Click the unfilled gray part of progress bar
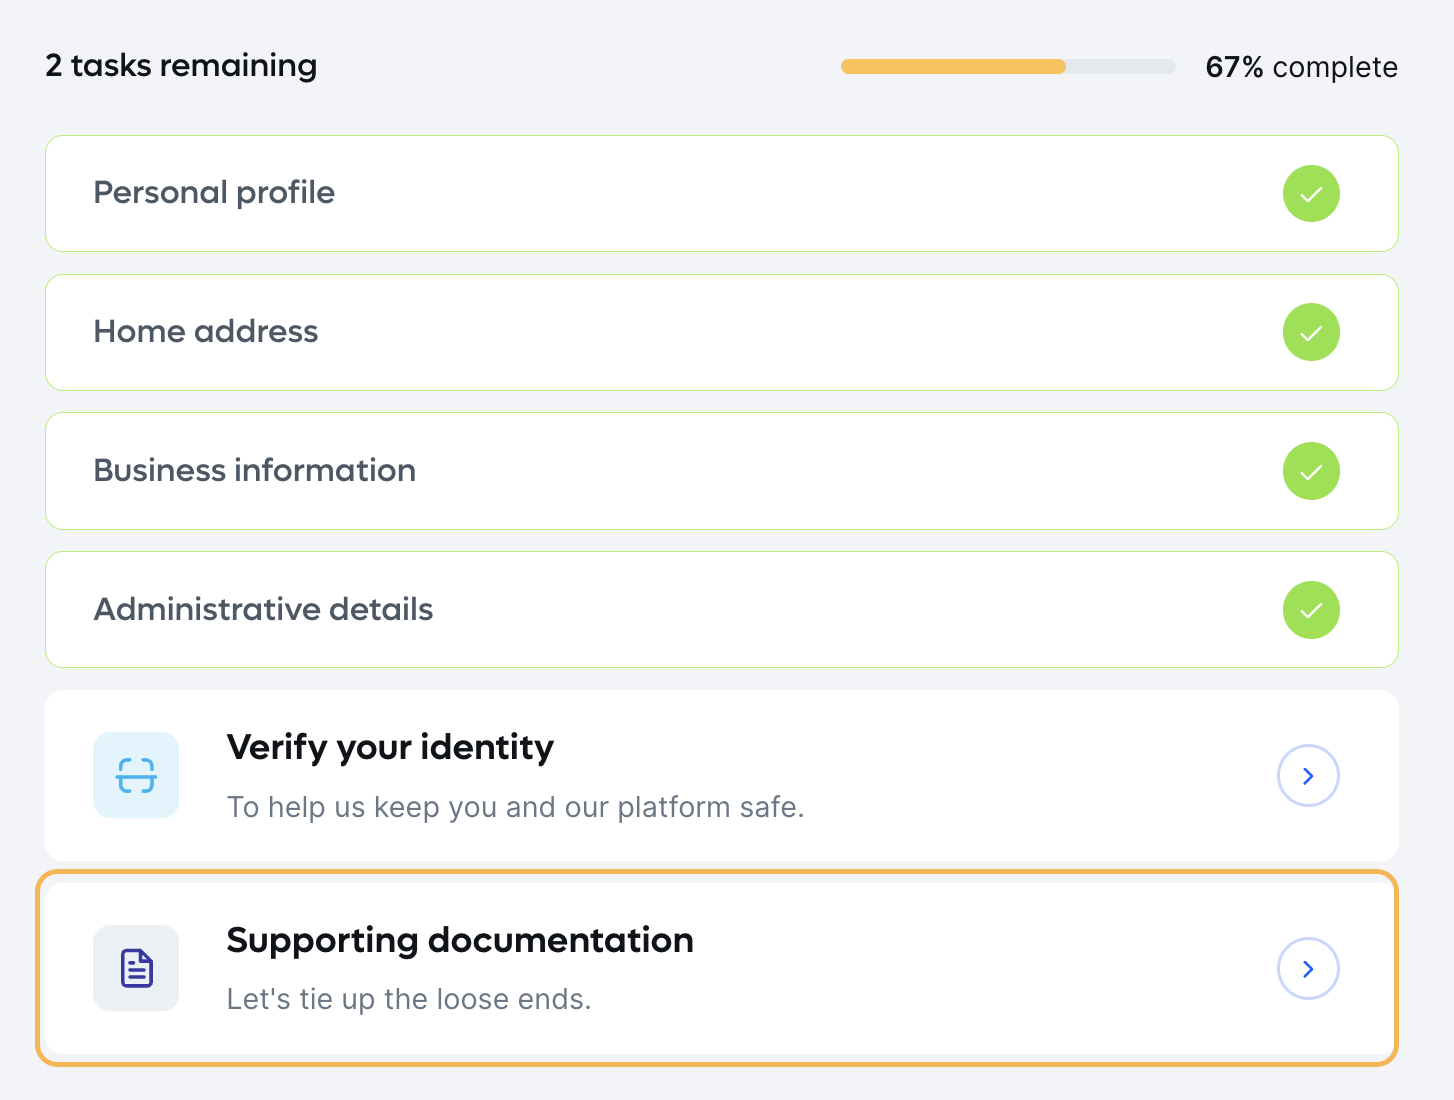Viewport: 1454px width, 1100px height. coord(1120,67)
